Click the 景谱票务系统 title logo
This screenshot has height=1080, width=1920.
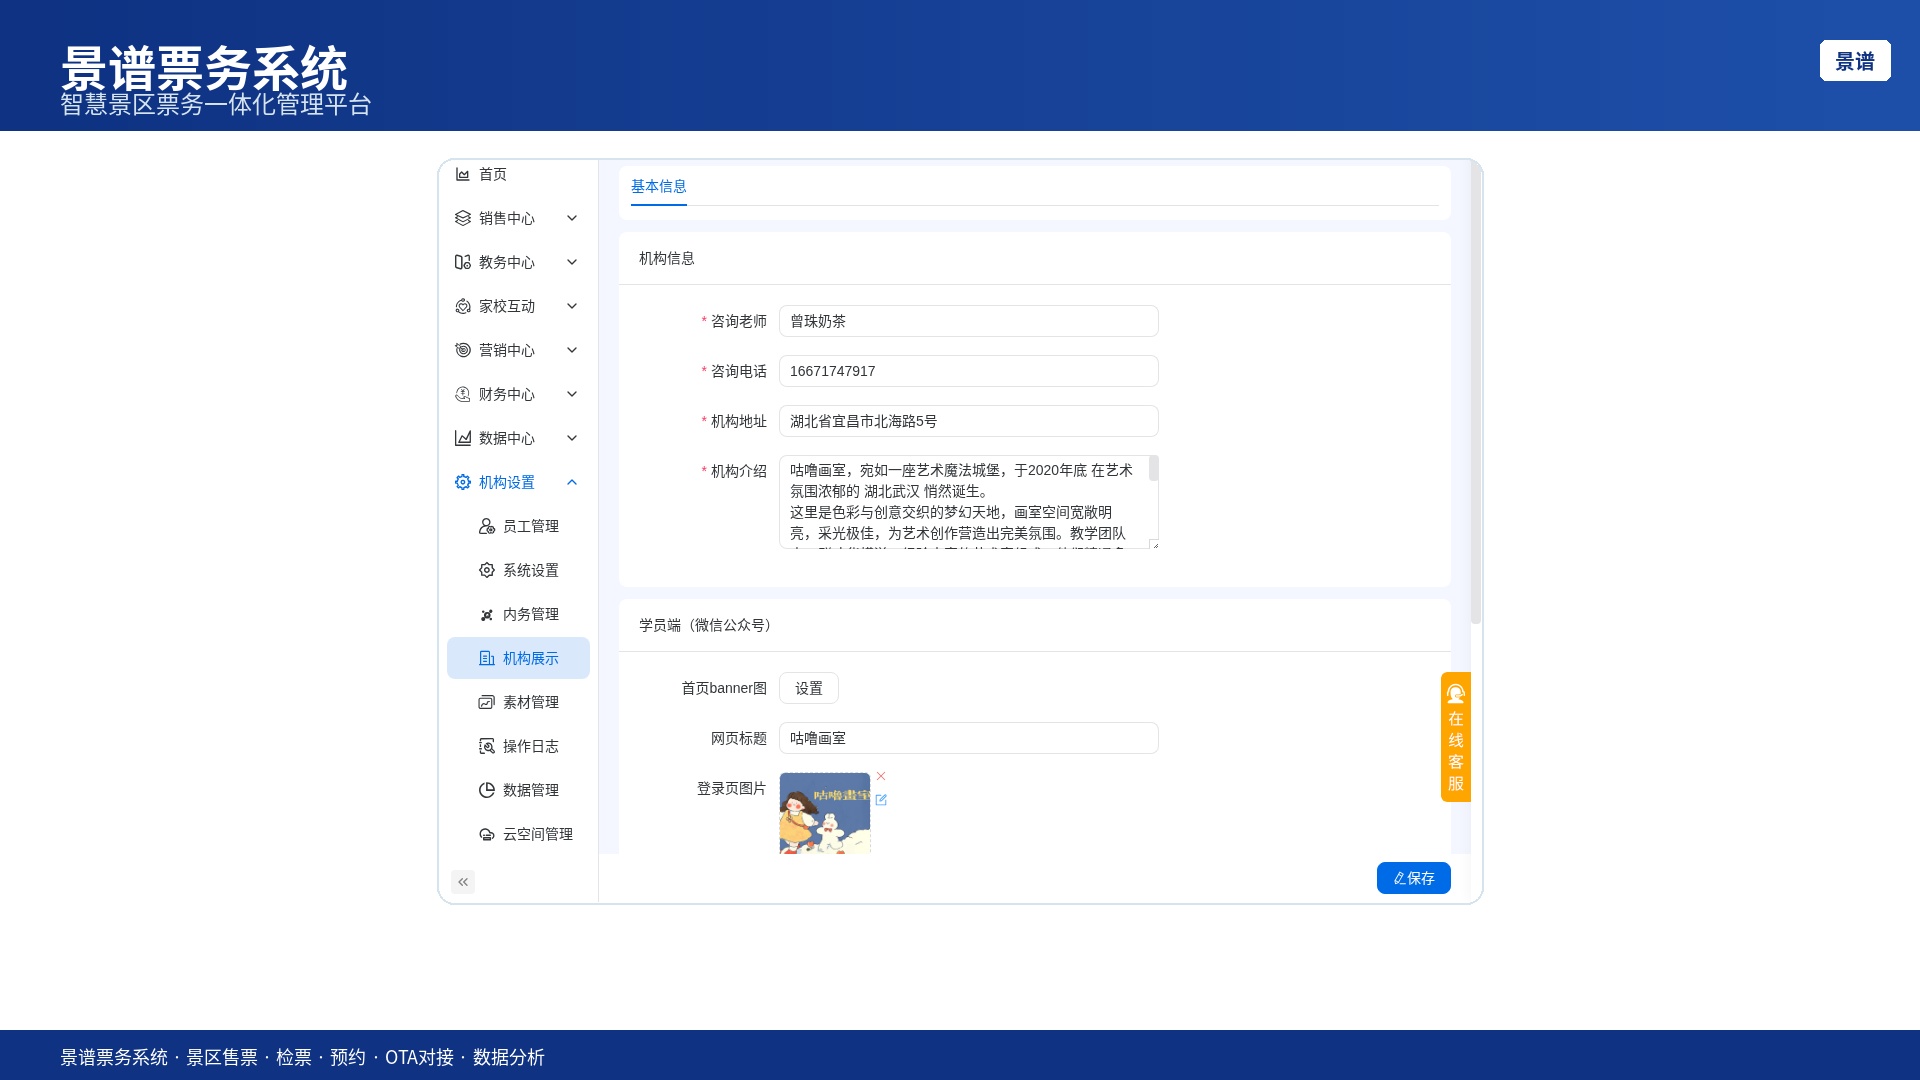pyautogui.click(x=205, y=69)
